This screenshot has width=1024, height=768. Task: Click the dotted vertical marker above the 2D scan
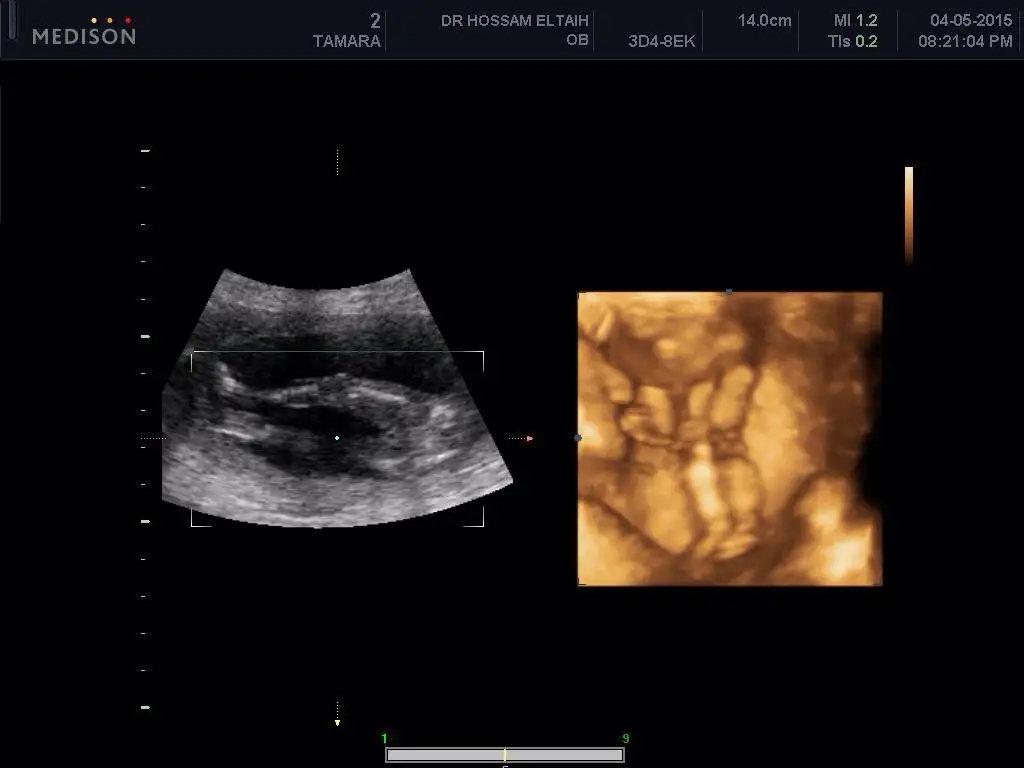pos(337,162)
